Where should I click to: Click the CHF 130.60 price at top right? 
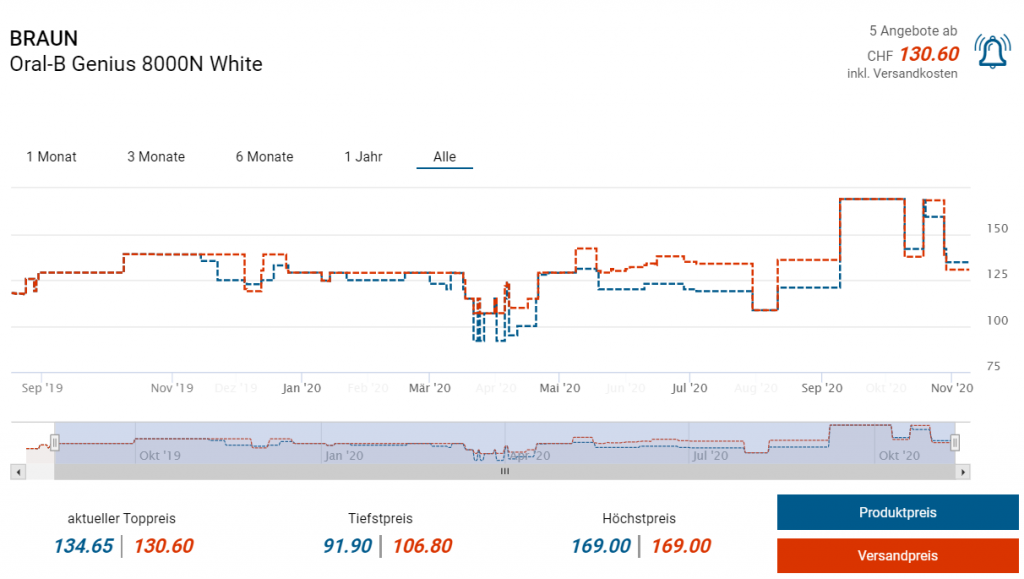[928, 54]
